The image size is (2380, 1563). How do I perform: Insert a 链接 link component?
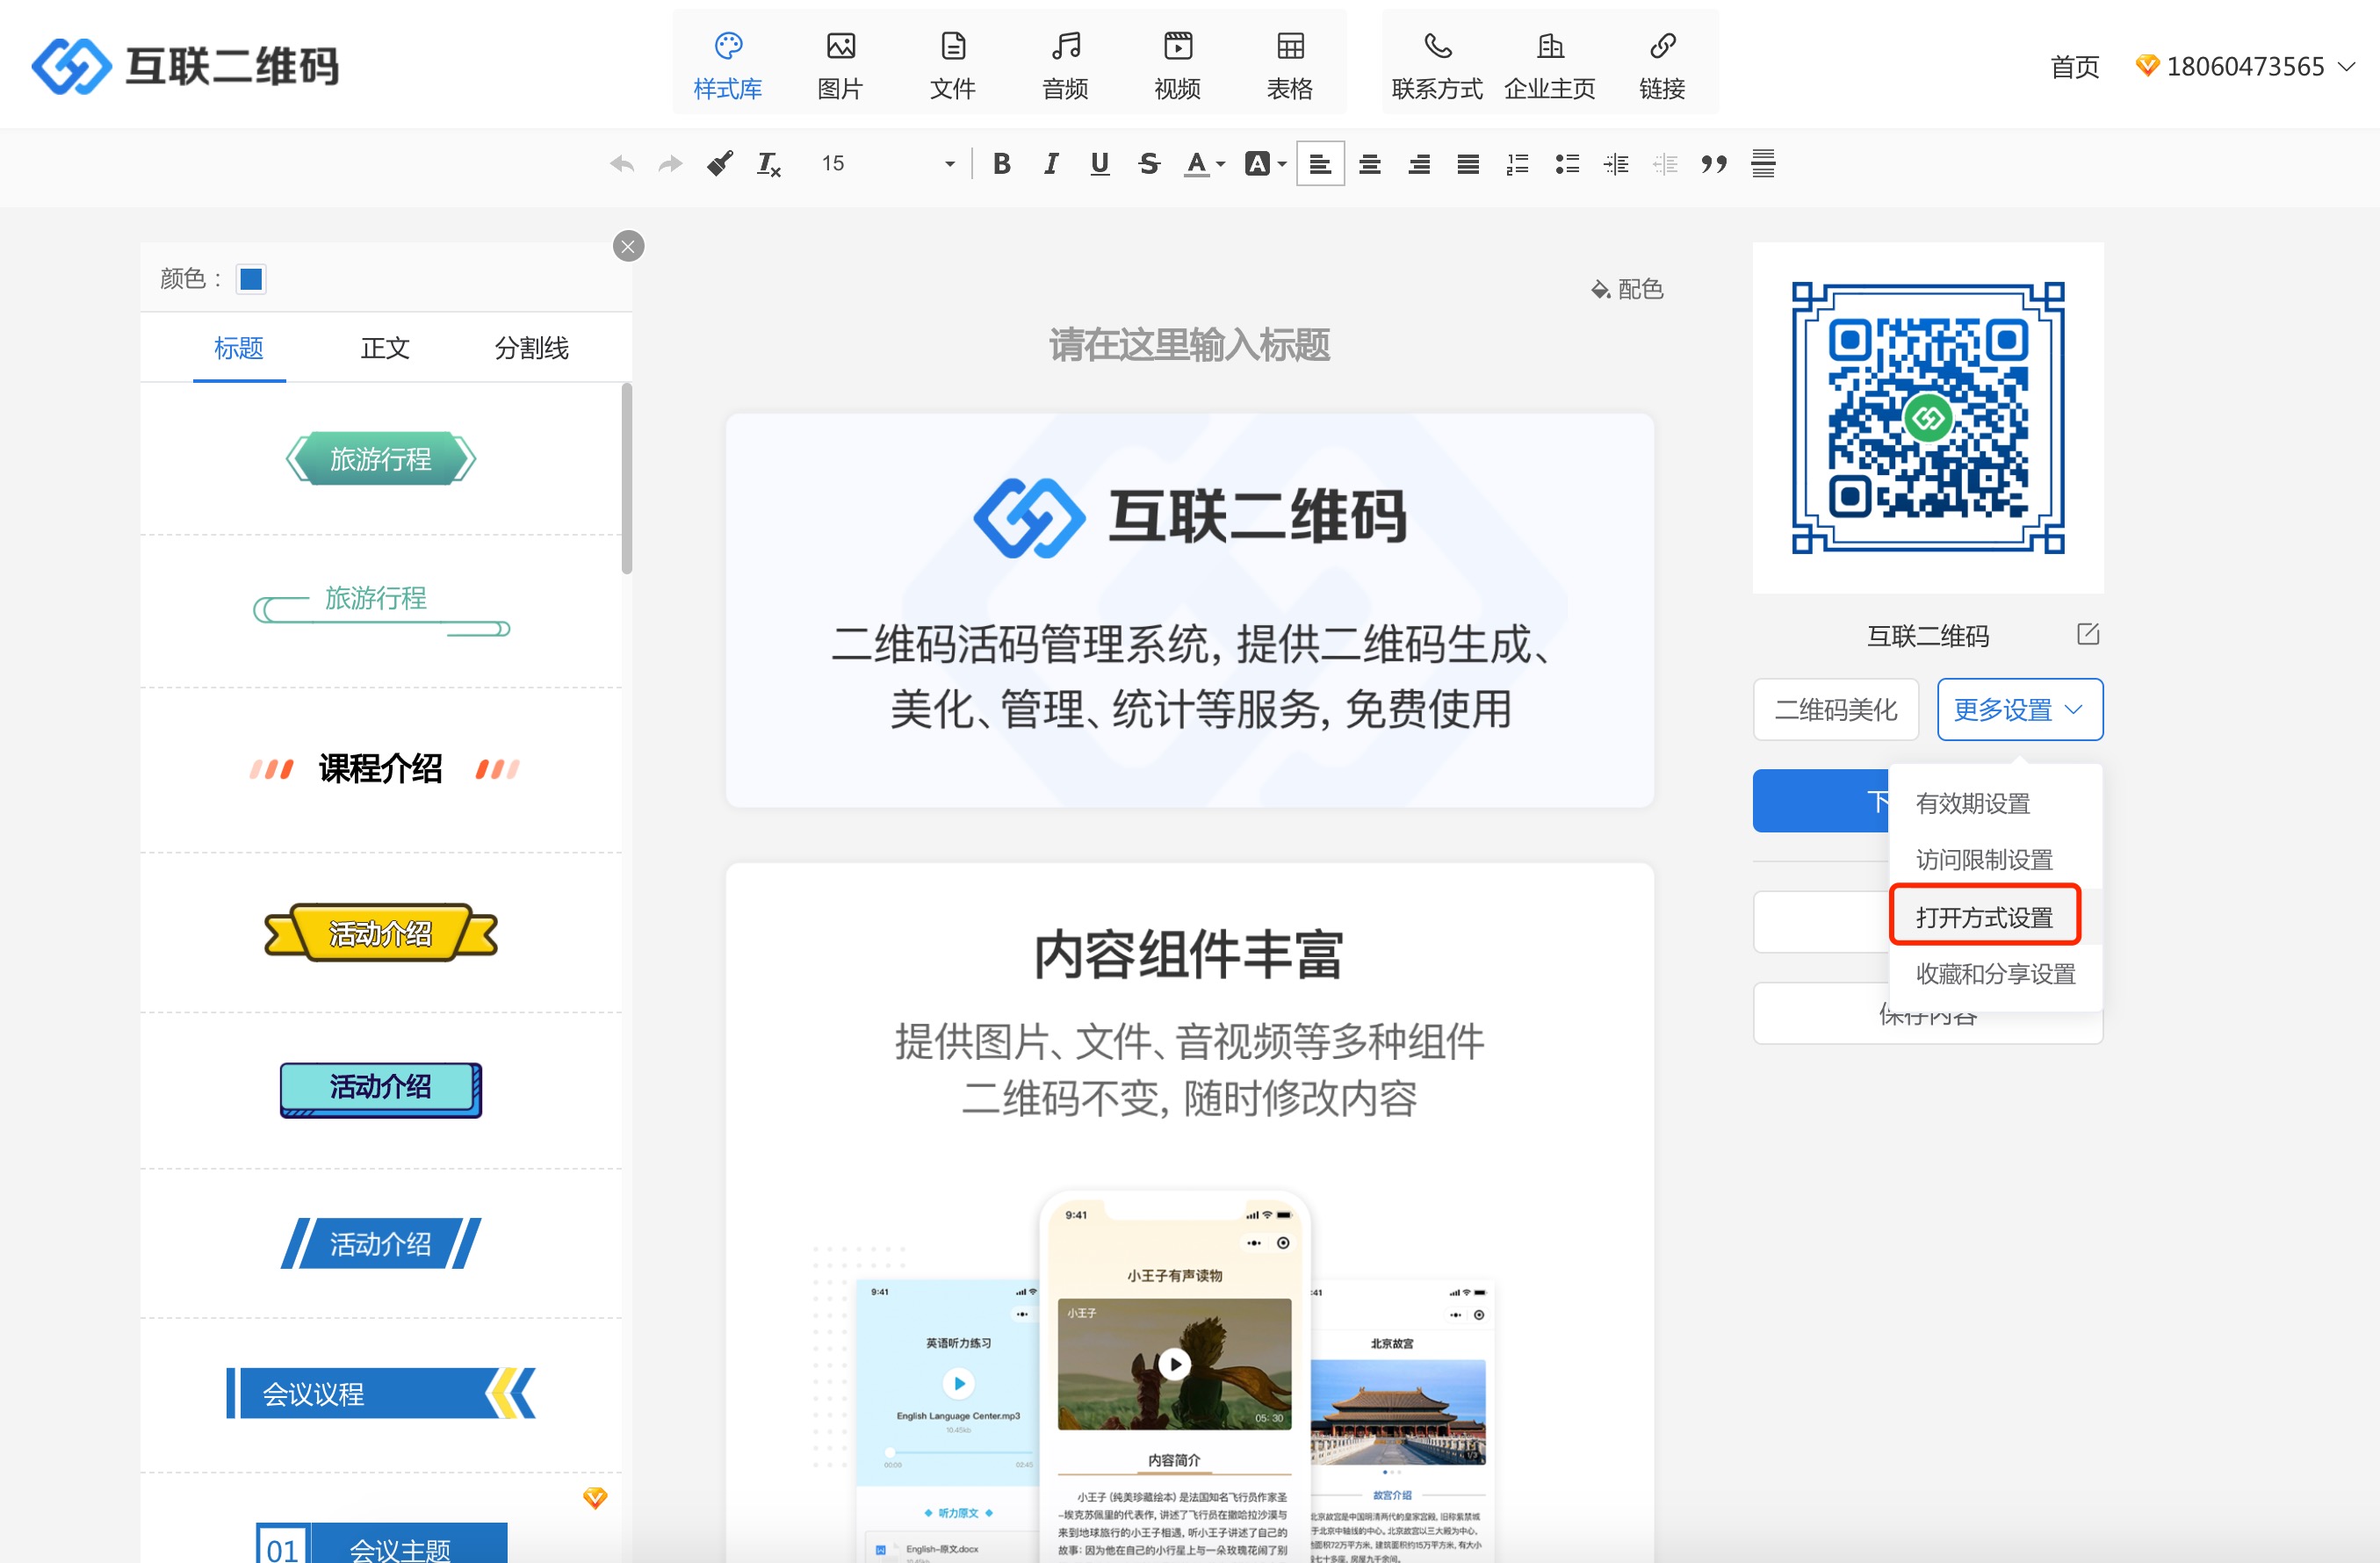click(1662, 66)
